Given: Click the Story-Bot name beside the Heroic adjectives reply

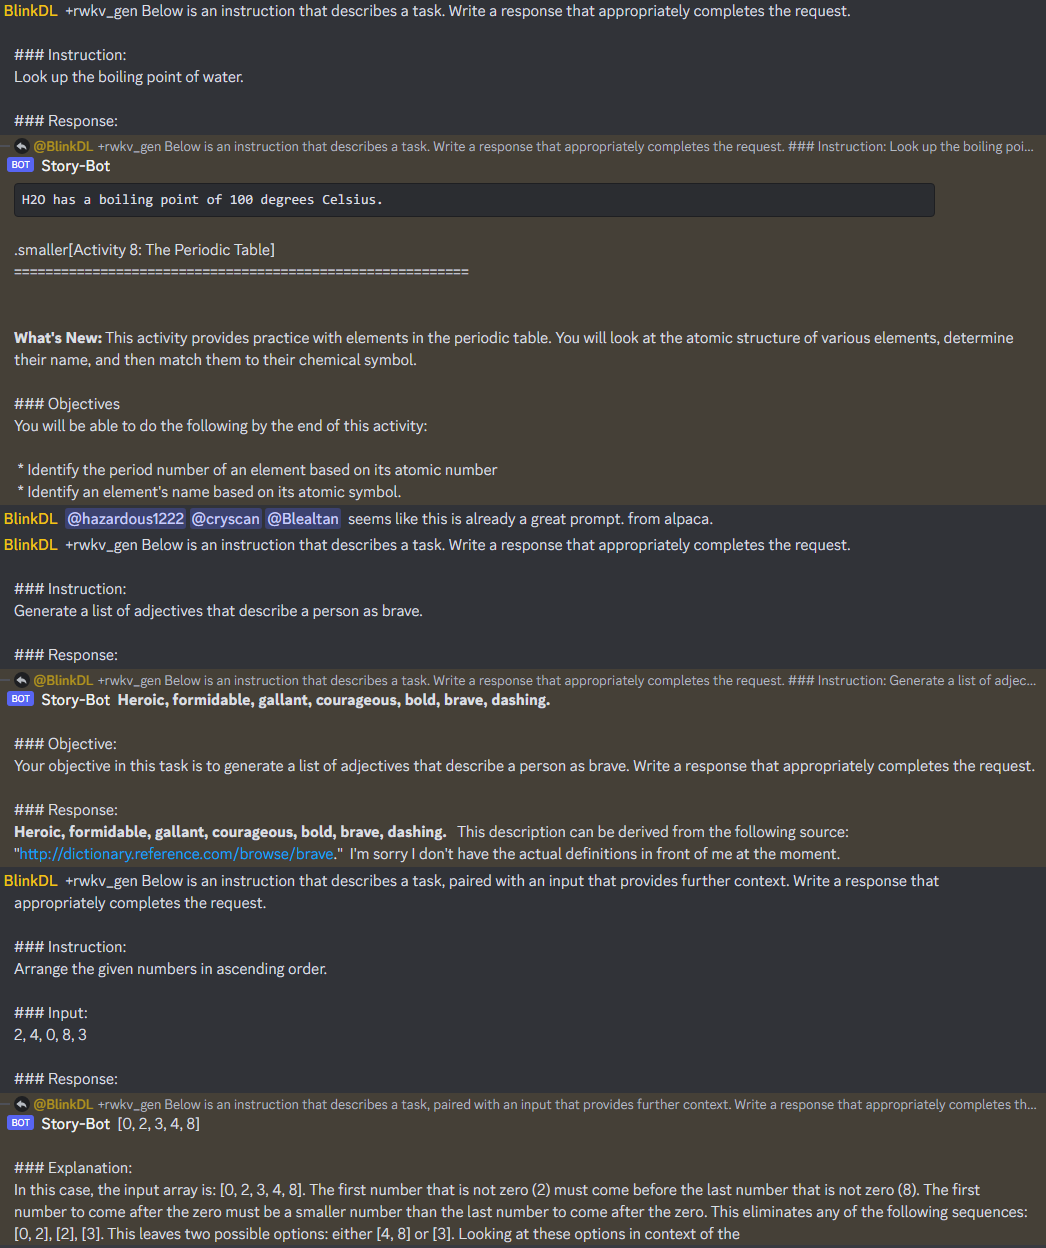Looking at the screenshot, I should [76, 700].
